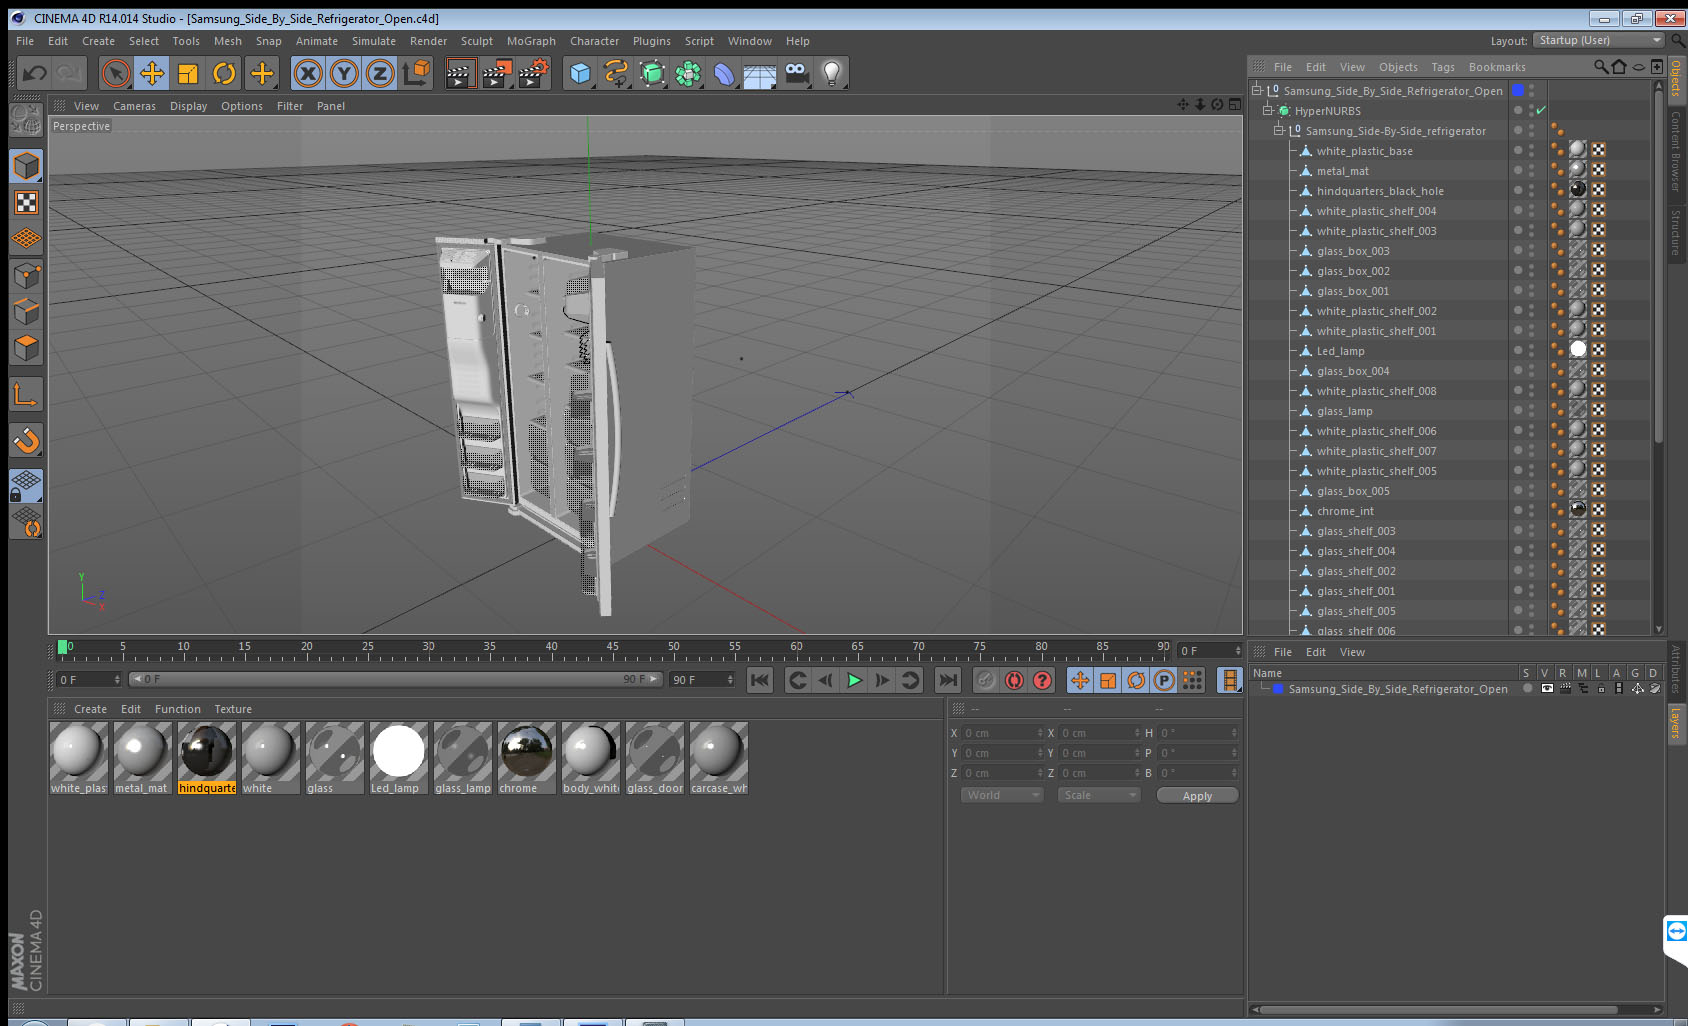Open the Content Browser side tab
The image size is (1688, 1026).
(1676, 150)
